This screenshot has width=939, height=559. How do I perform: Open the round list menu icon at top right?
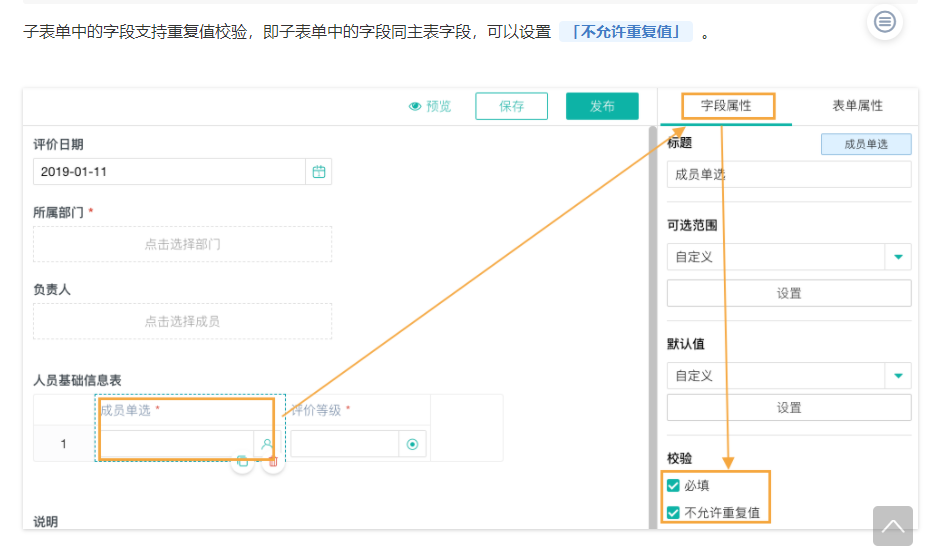[884, 21]
